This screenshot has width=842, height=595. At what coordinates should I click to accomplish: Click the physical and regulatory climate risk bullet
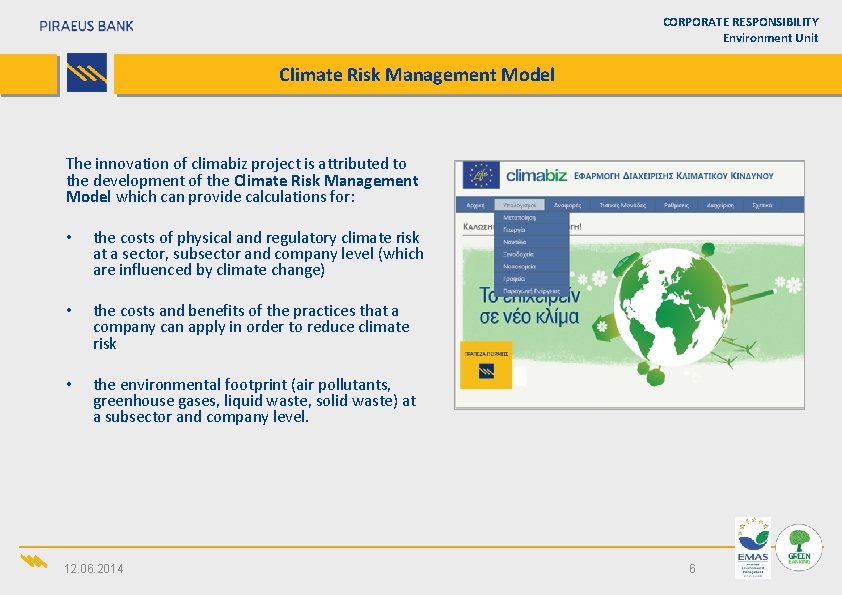(x=258, y=253)
